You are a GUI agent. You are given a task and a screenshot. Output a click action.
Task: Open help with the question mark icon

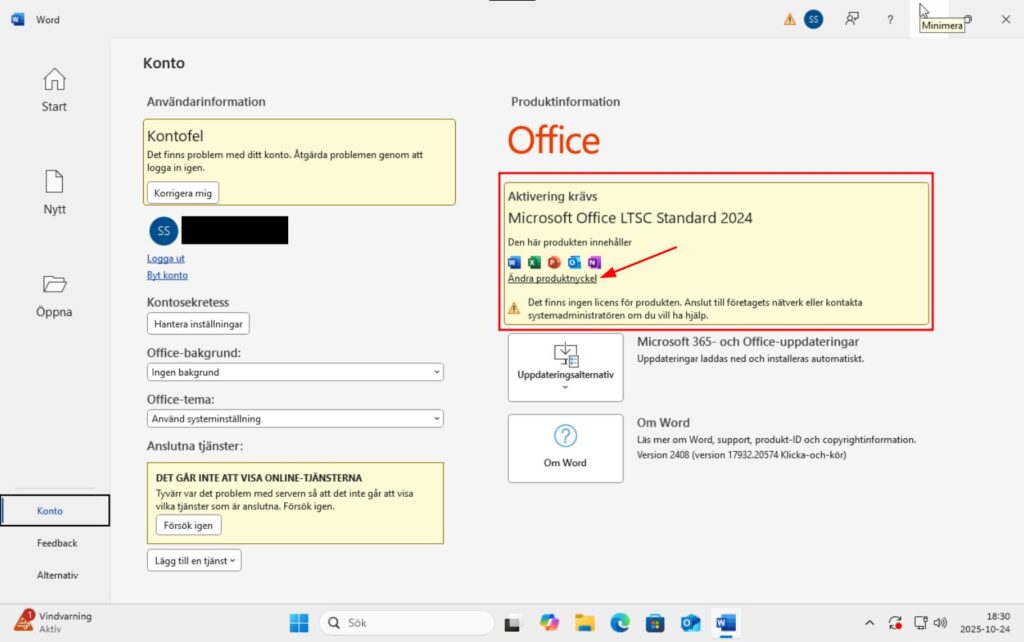[x=890, y=19]
